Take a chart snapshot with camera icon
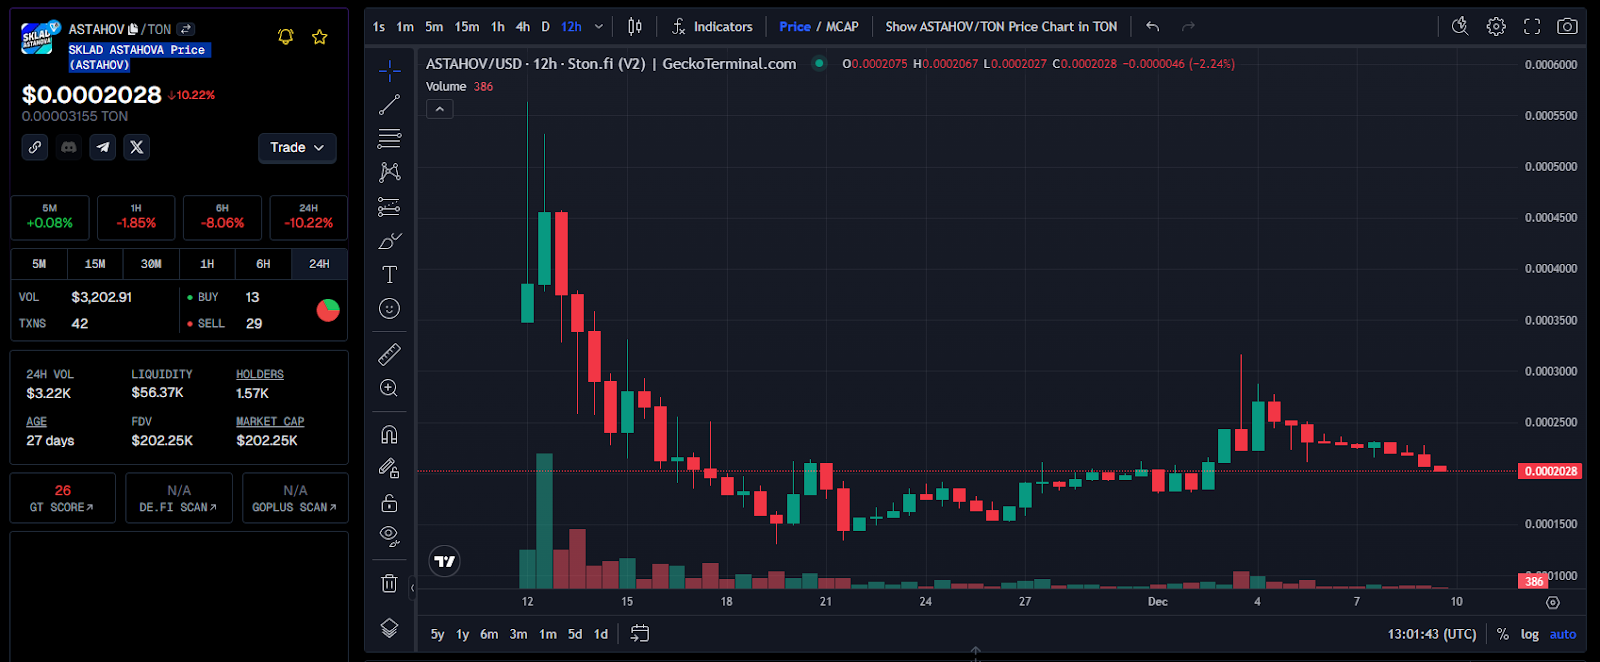This screenshot has width=1600, height=662. tap(1568, 27)
